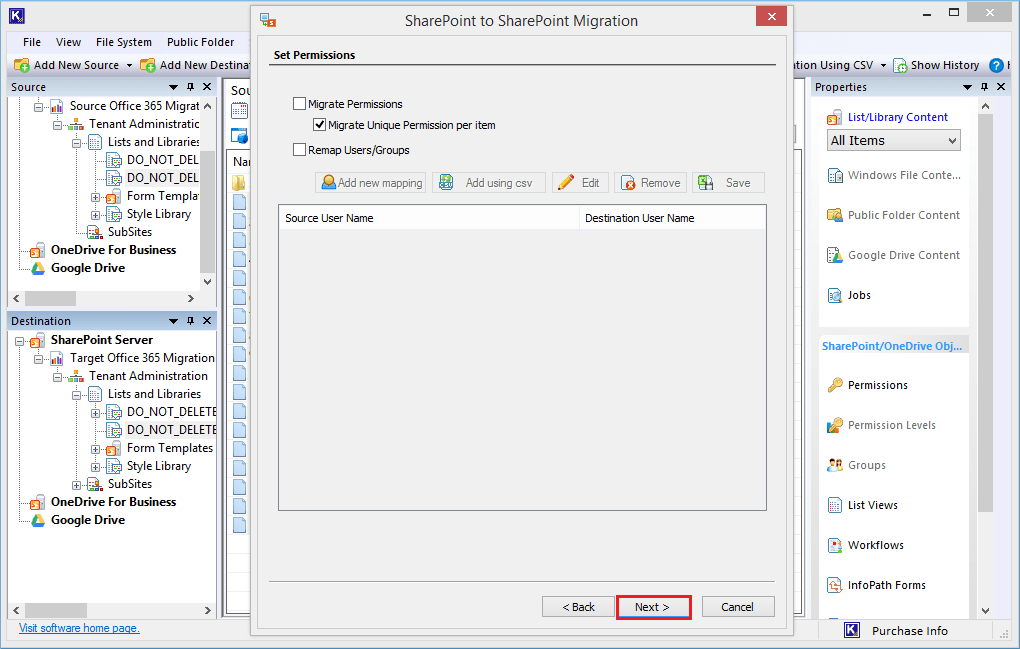
Task: Click the InfoPath Forms icon
Action: [x=835, y=585]
